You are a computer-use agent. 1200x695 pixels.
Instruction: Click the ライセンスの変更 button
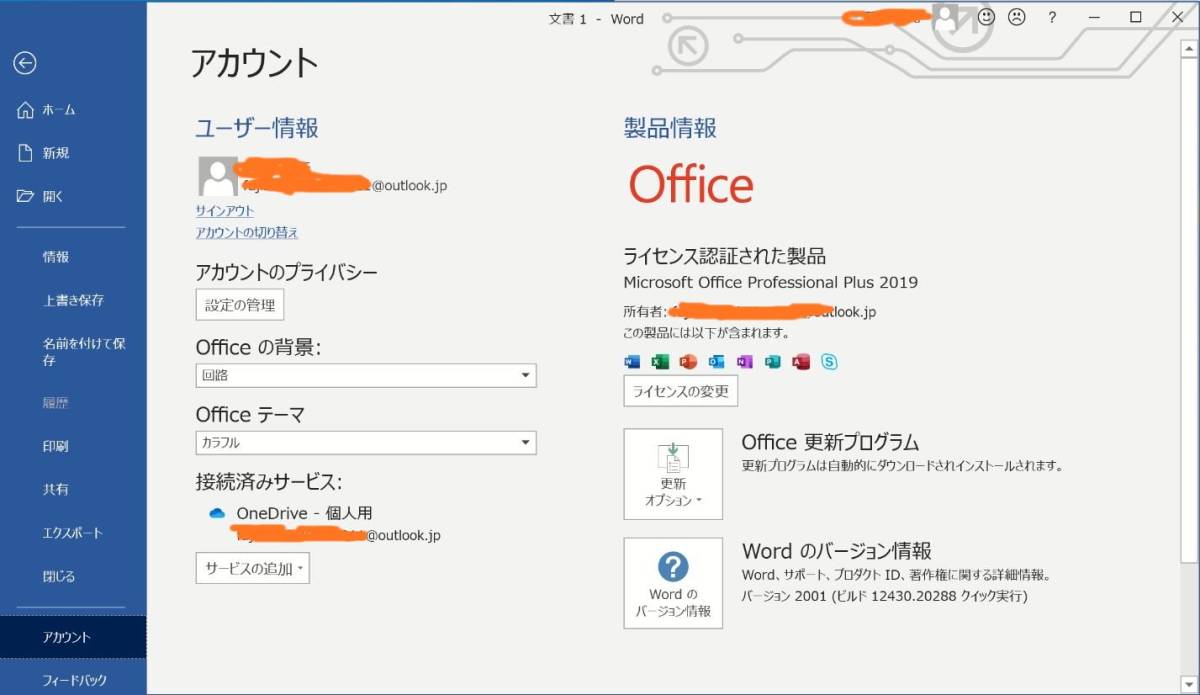click(x=681, y=391)
